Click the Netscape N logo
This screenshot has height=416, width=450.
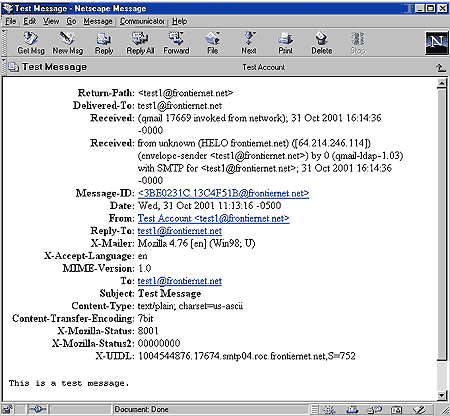tap(436, 43)
